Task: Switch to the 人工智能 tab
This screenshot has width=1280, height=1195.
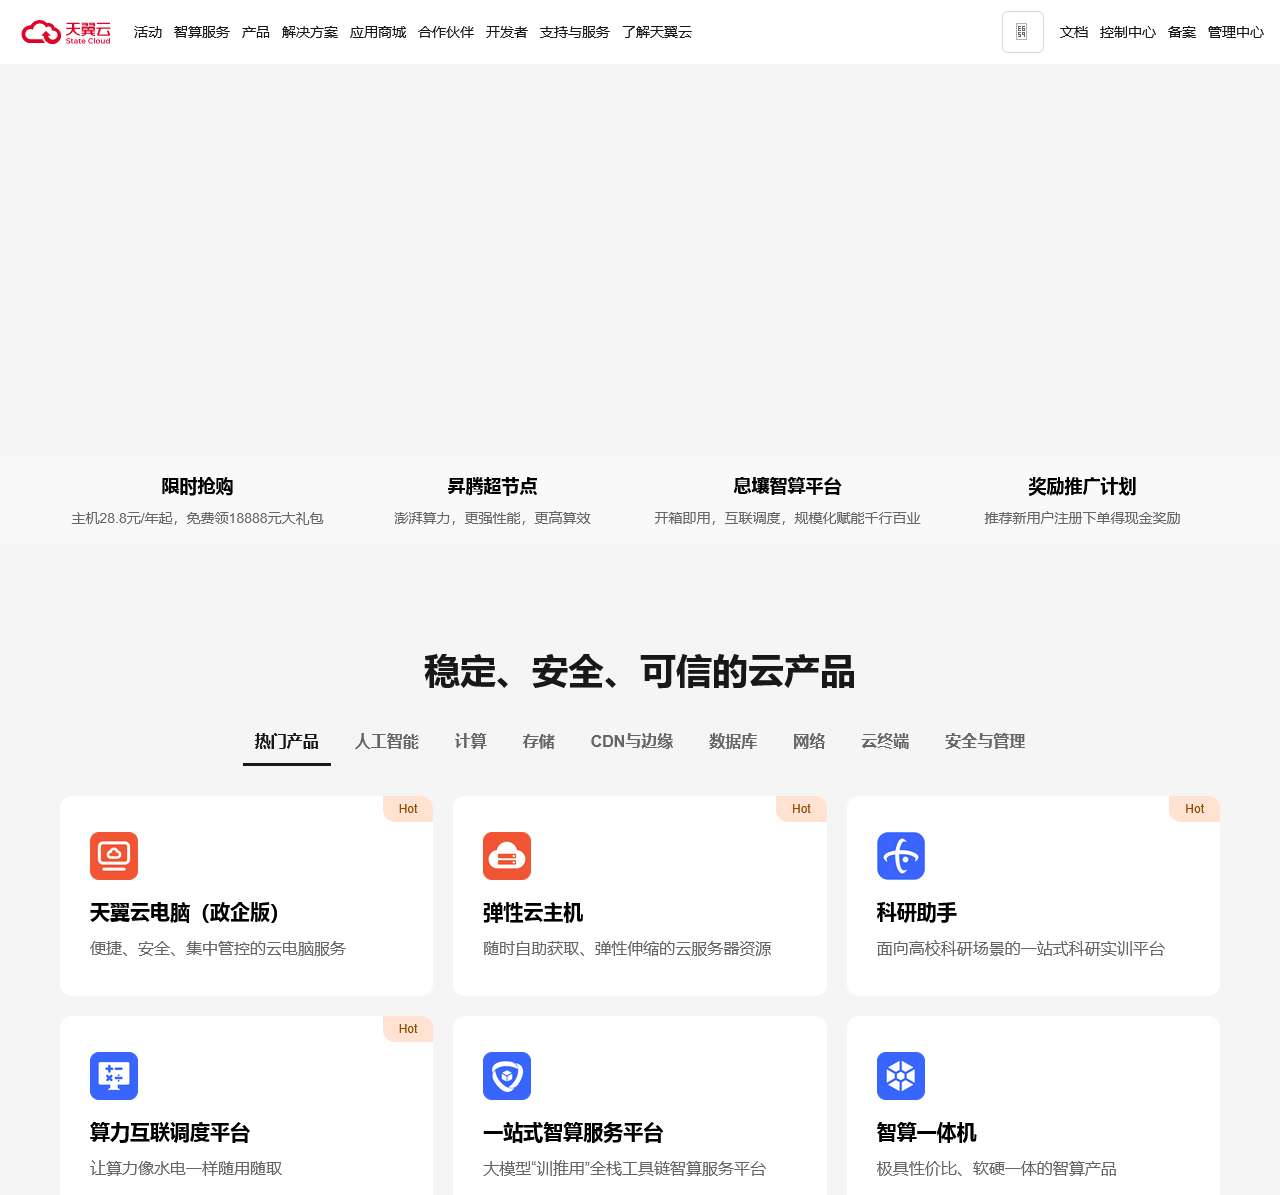Action: pos(387,742)
